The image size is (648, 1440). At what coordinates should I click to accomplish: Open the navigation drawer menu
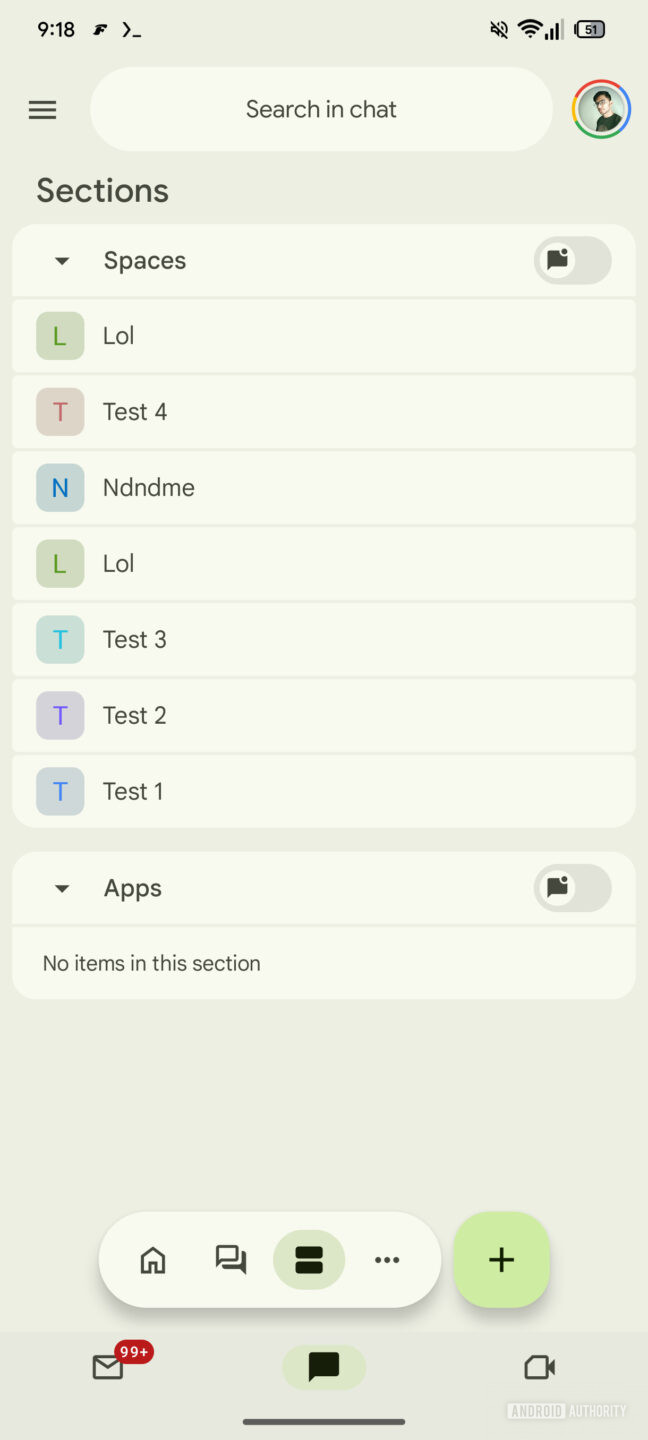click(x=42, y=109)
